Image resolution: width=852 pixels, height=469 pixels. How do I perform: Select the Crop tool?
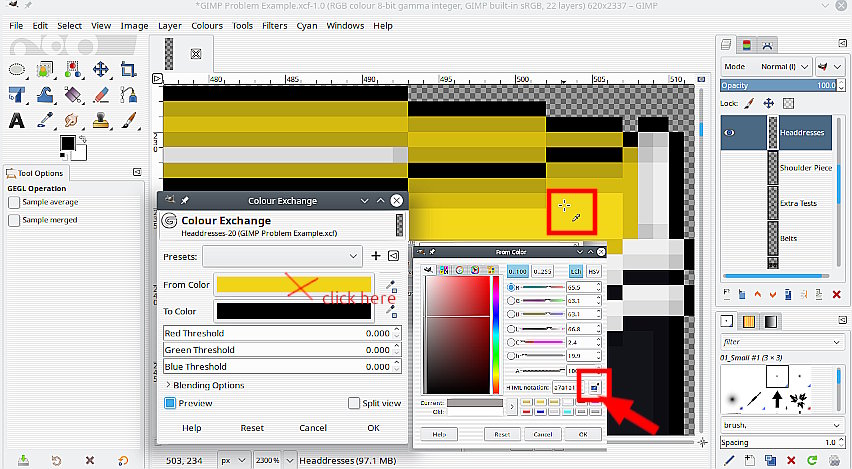point(129,70)
